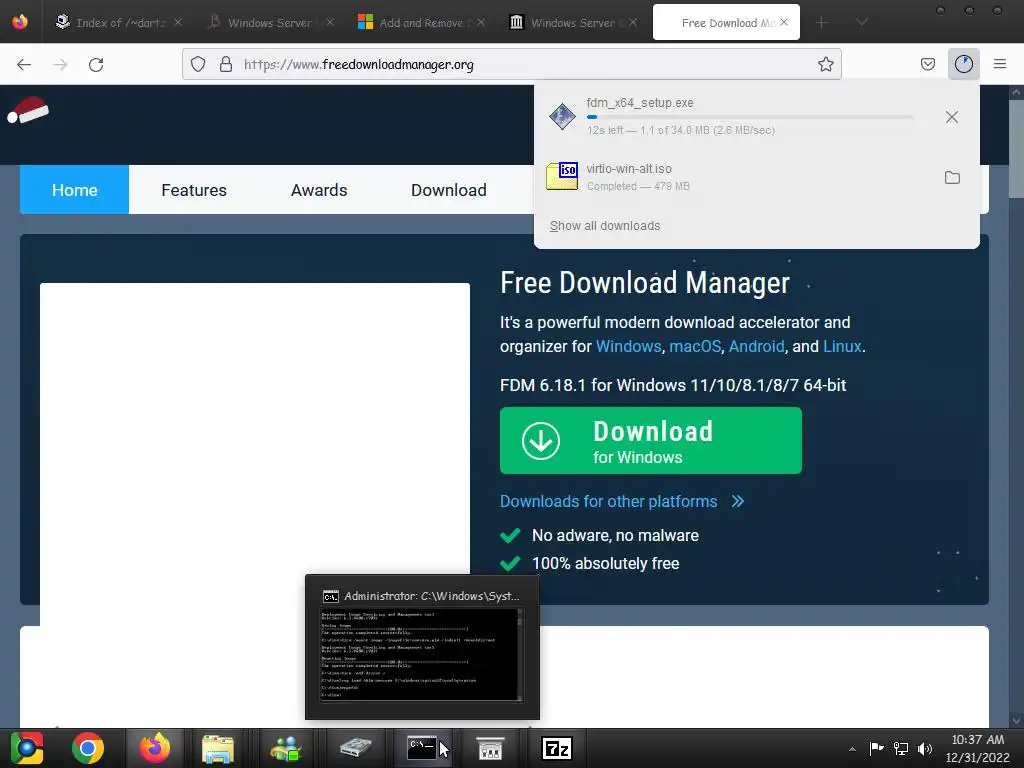1024x768 pixels.
Task: Launch 7-Zip from the taskbar
Action: point(557,748)
